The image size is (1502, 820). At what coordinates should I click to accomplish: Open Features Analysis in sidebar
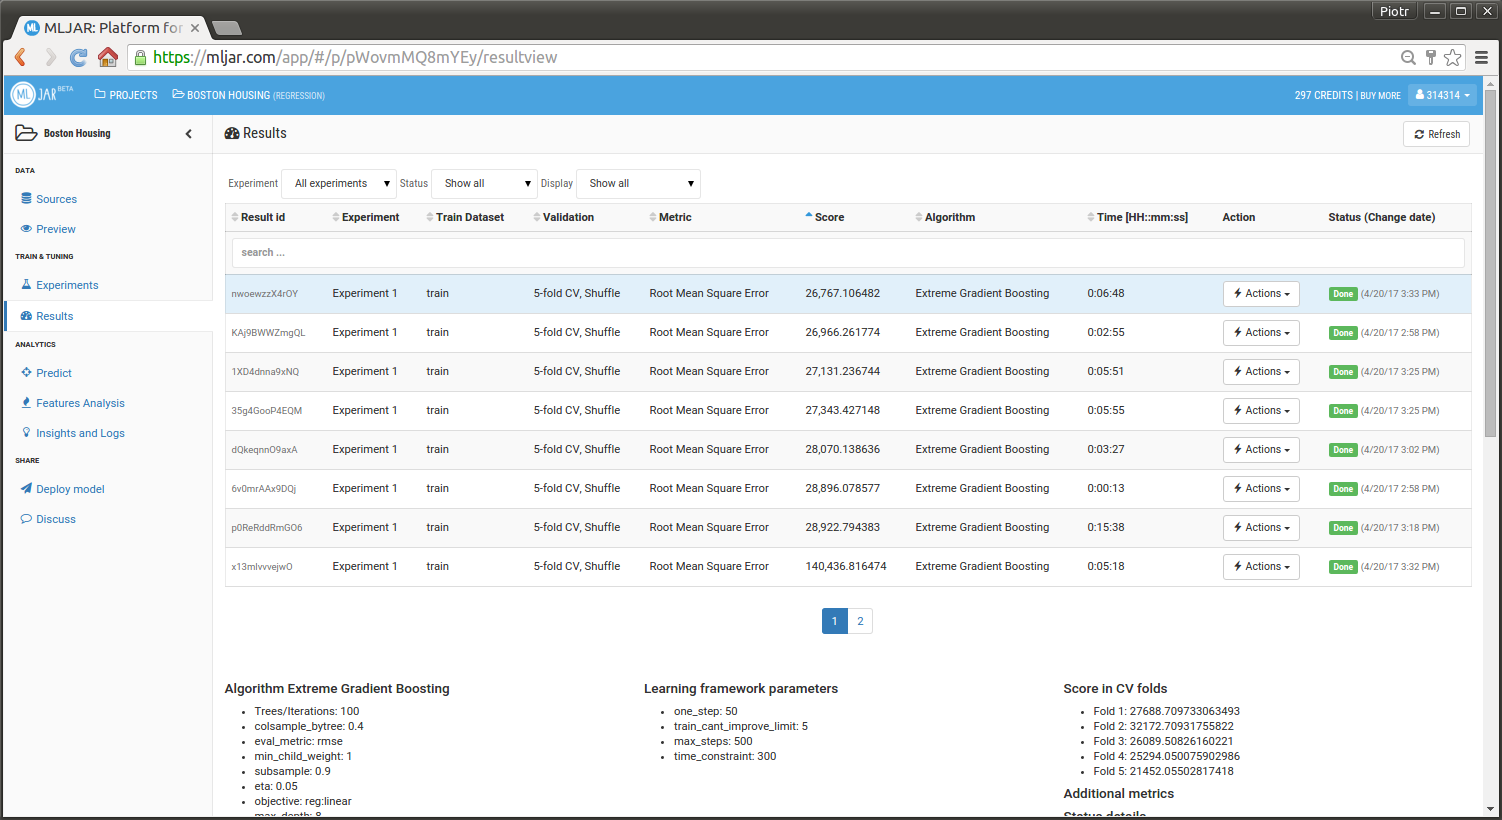tap(80, 403)
